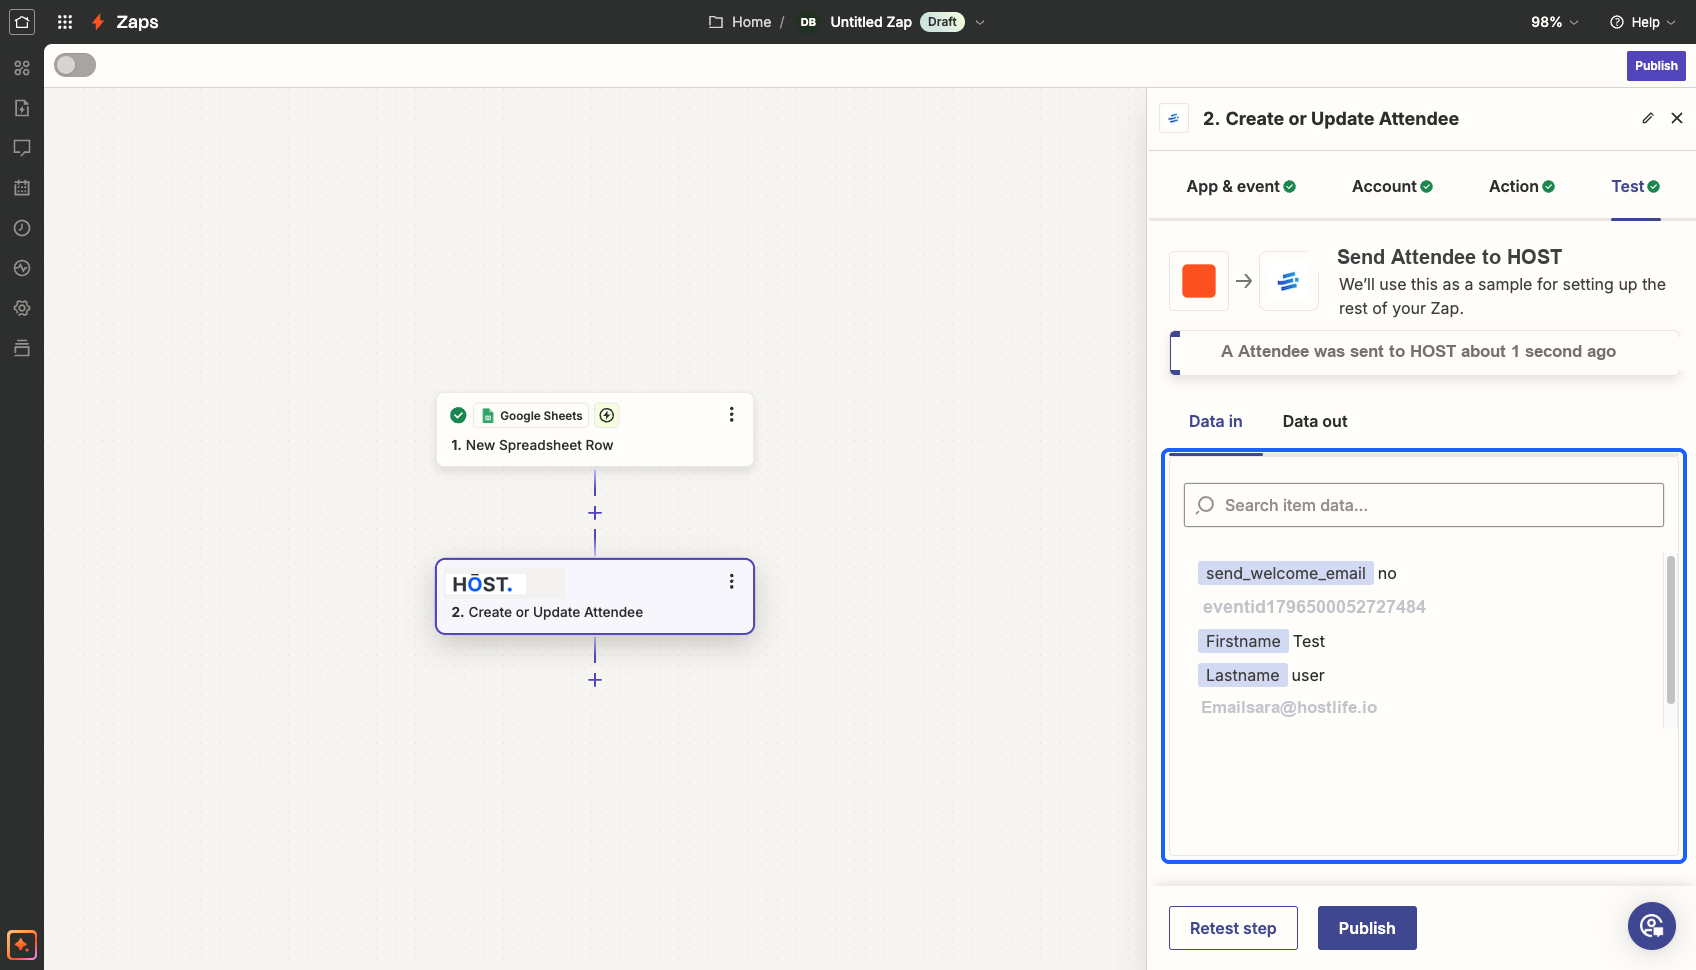The height and width of the screenshot is (970, 1696).
Task: Open the apps grid launcher
Action: click(65, 22)
